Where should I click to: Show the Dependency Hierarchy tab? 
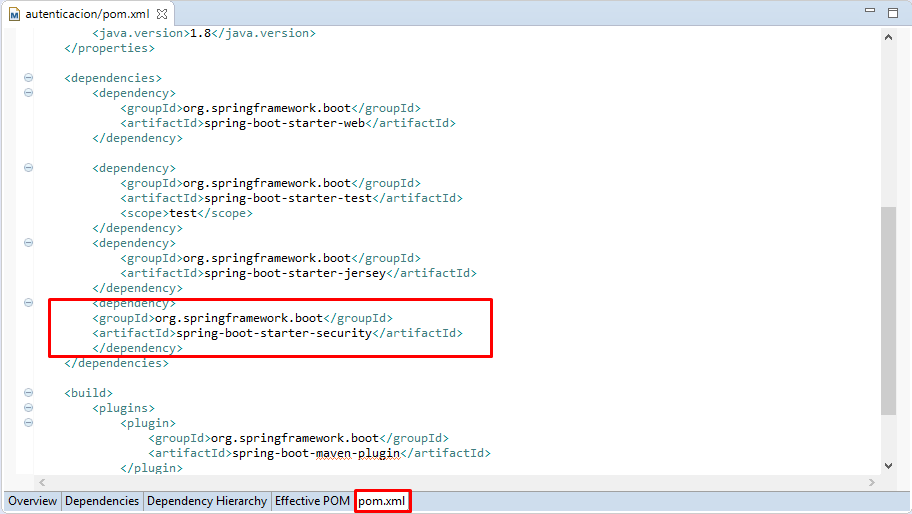point(207,501)
